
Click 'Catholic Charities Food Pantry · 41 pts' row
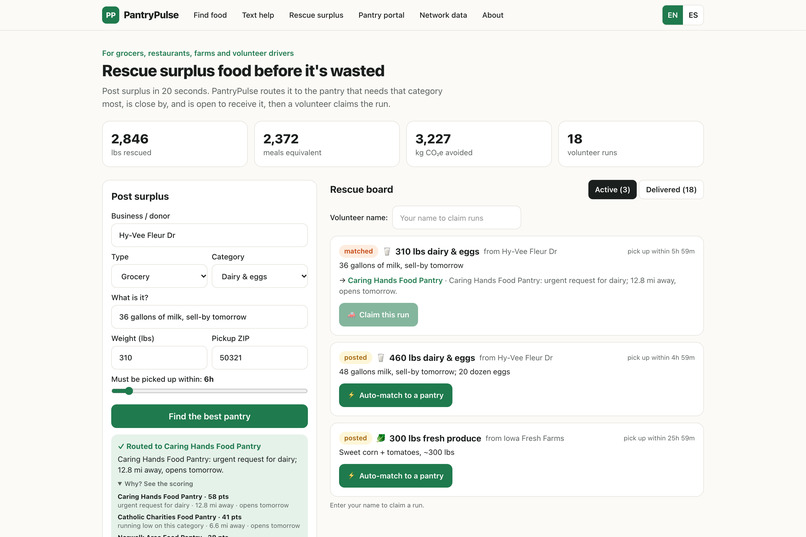[179, 517]
